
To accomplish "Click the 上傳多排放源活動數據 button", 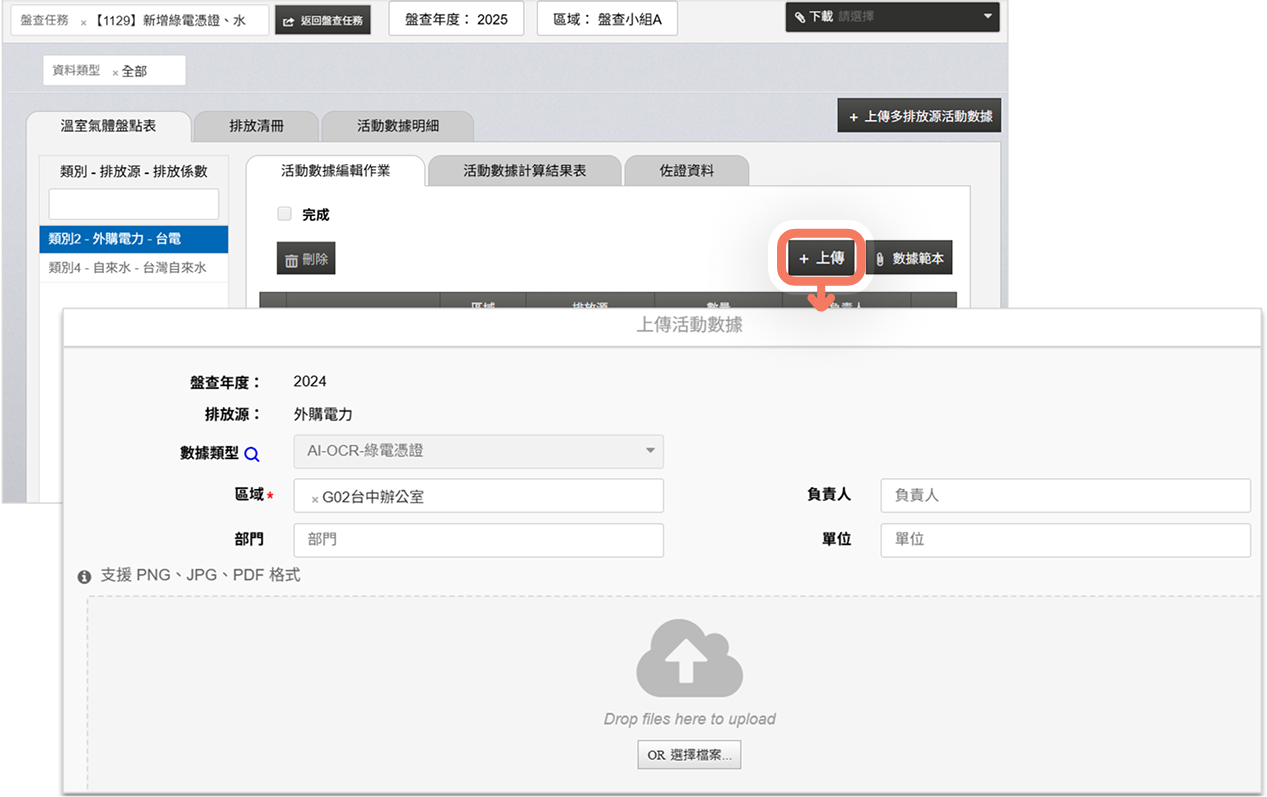I will 919,116.
